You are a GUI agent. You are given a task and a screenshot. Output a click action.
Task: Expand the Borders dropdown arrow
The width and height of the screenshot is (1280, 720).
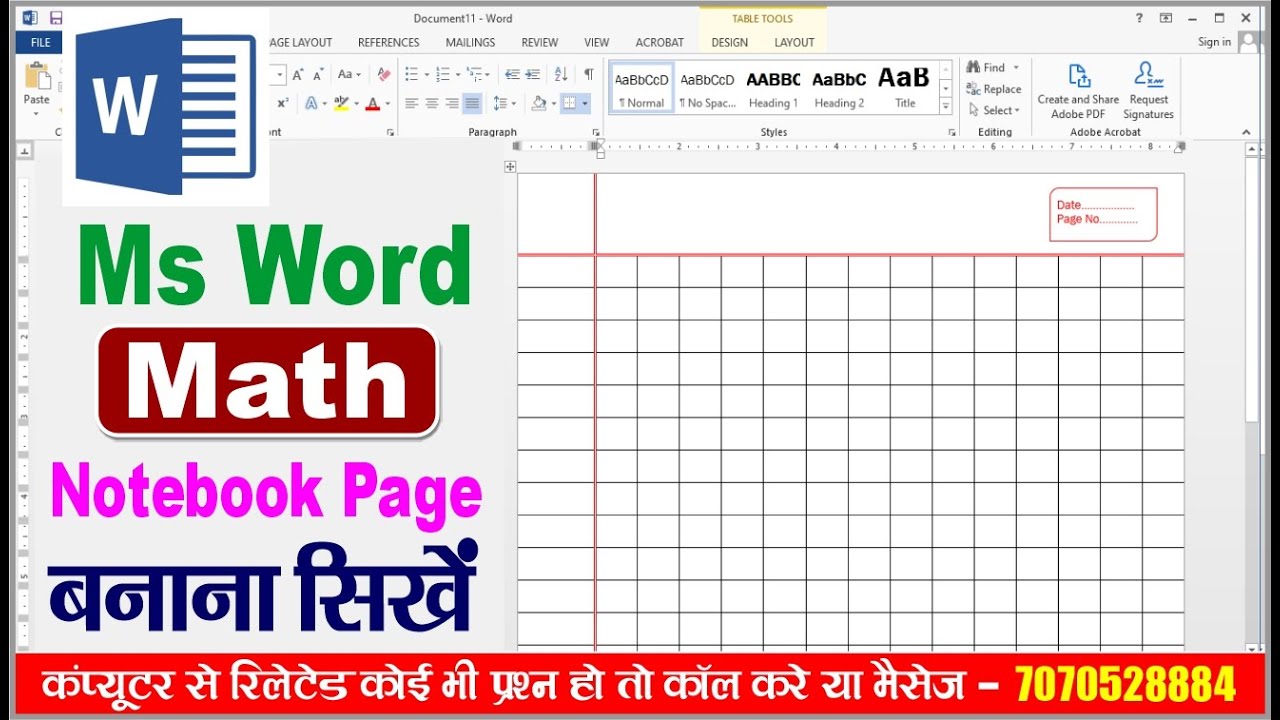[585, 103]
